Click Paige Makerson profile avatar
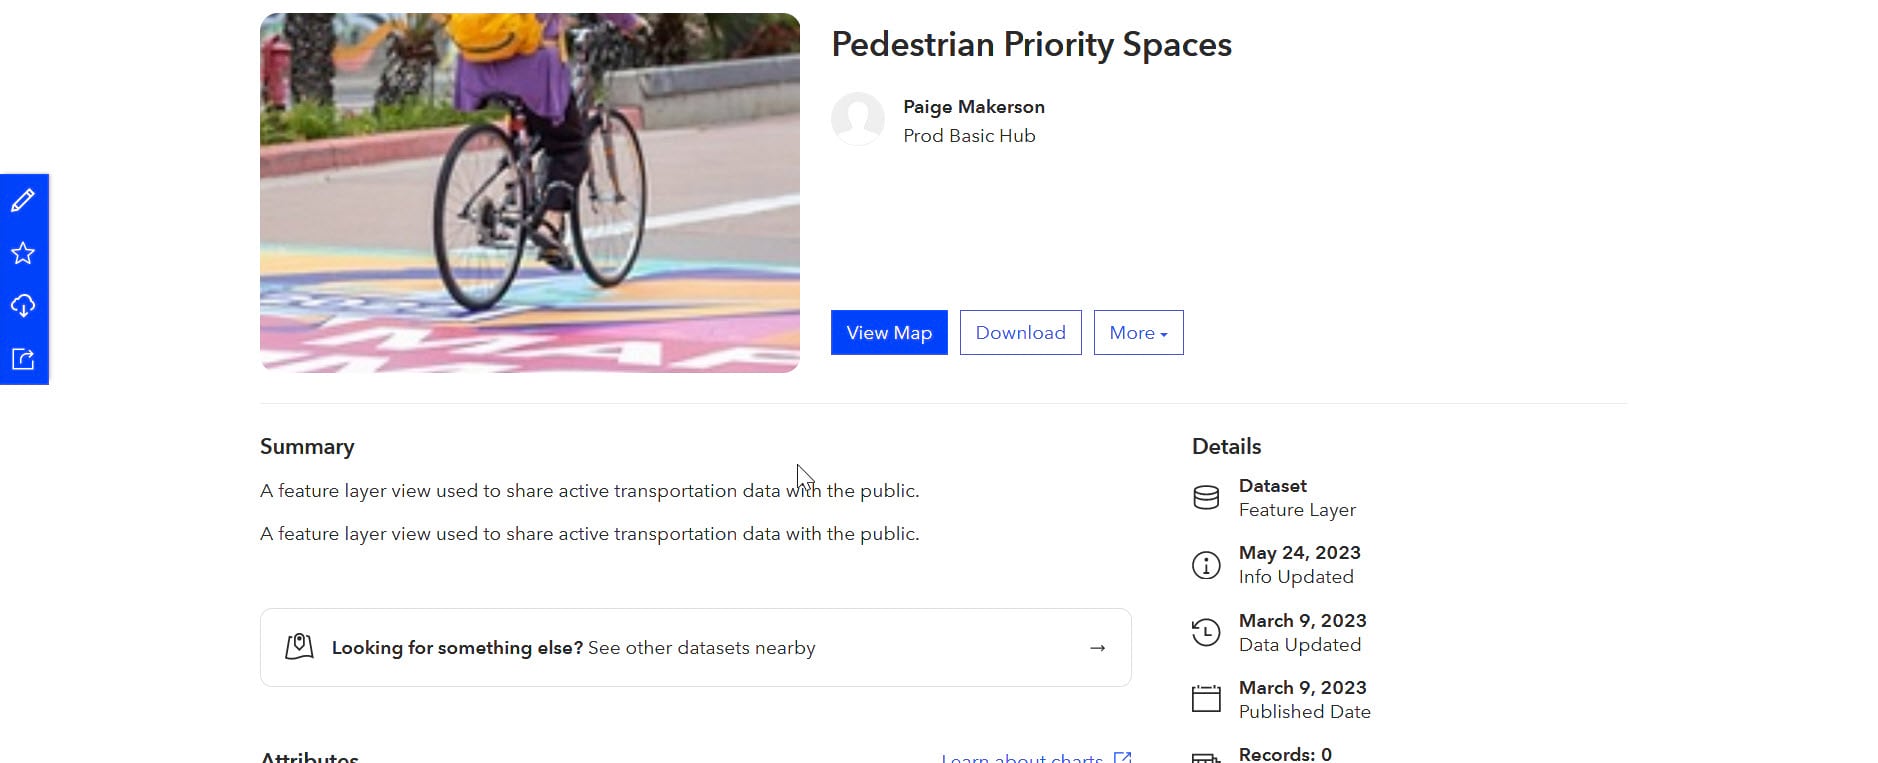This screenshot has width=1878, height=763. pos(858,120)
